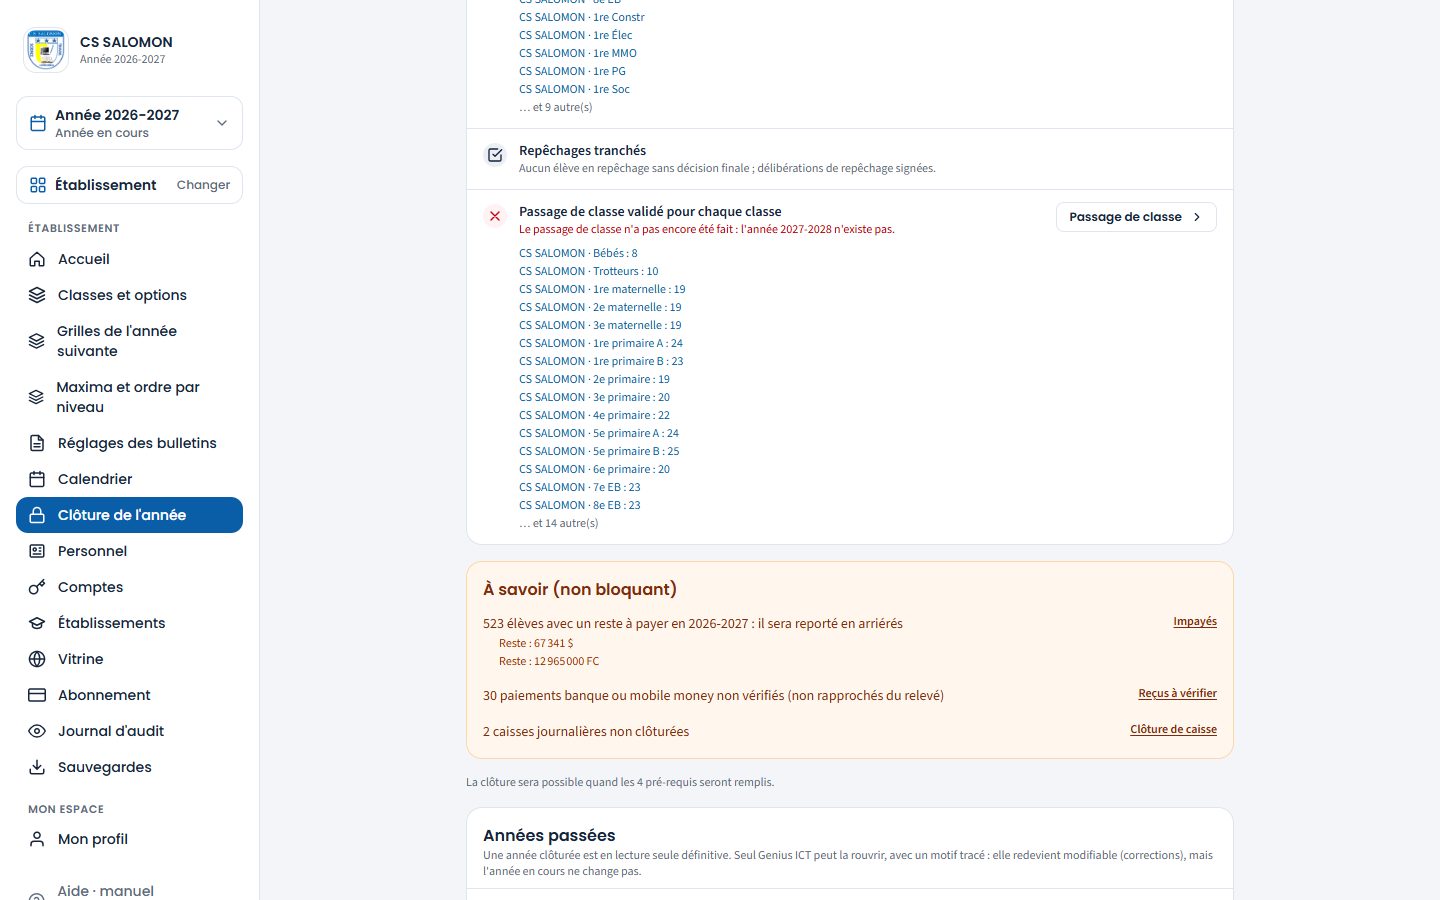Click the calendar icon in year selector
Viewport: 1440px width, 900px height.
(x=38, y=123)
